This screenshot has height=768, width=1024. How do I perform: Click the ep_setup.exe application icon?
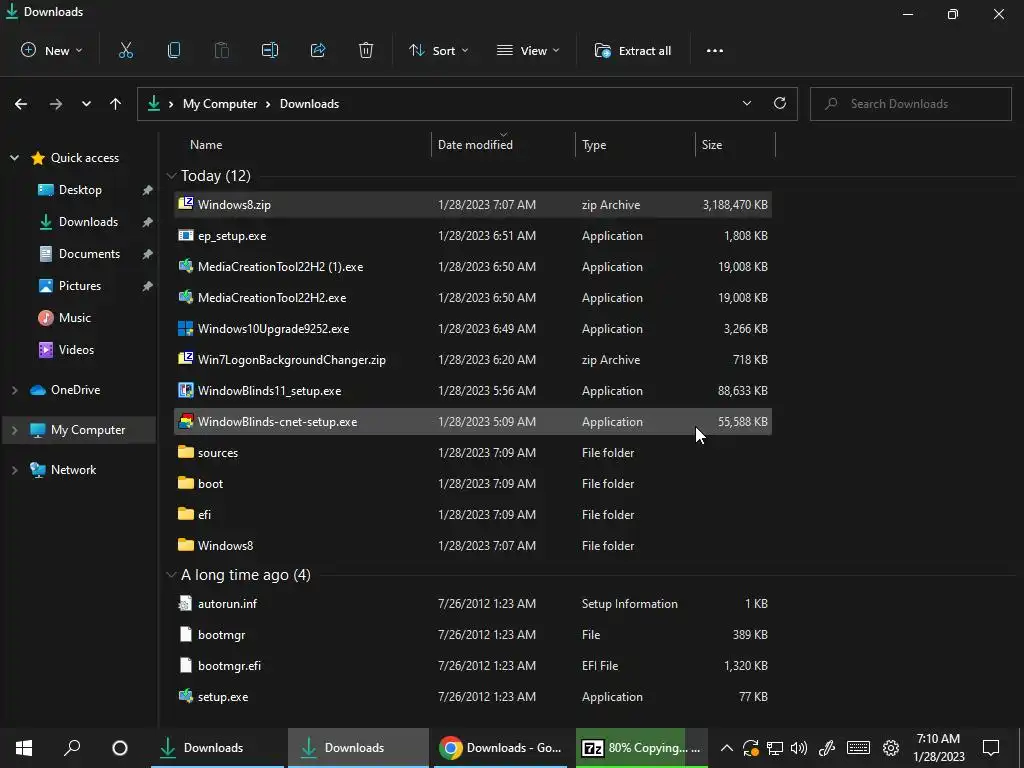coord(185,235)
